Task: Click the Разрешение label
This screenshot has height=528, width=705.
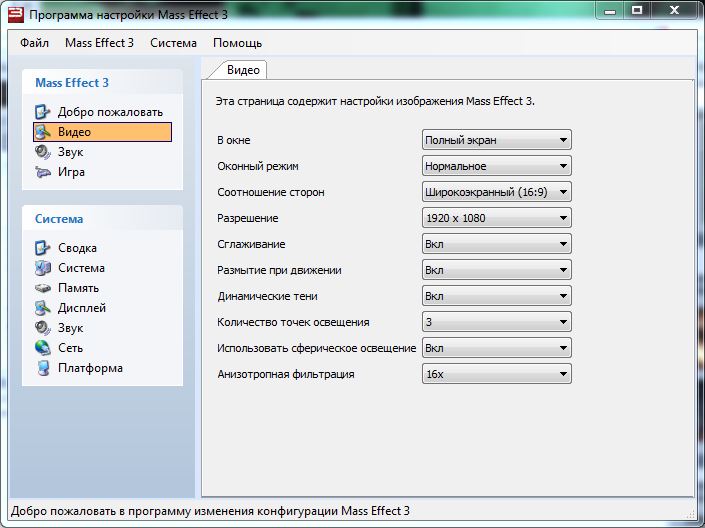Action: point(247,219)
